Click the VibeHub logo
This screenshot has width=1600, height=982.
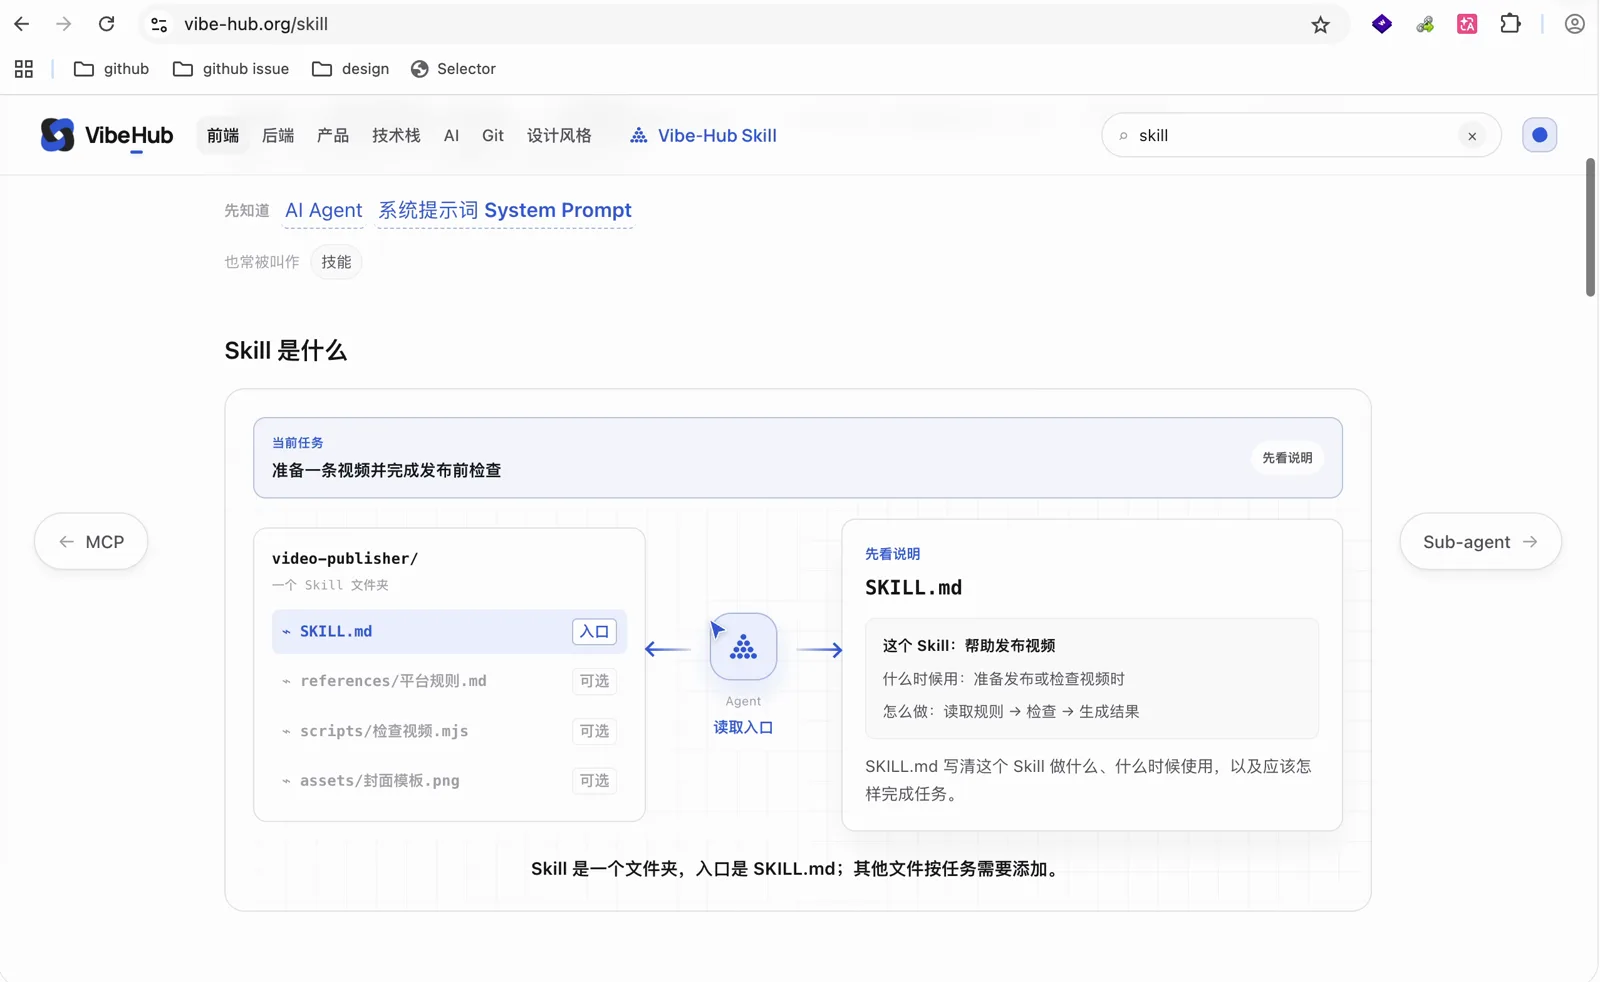click(107, 135)
